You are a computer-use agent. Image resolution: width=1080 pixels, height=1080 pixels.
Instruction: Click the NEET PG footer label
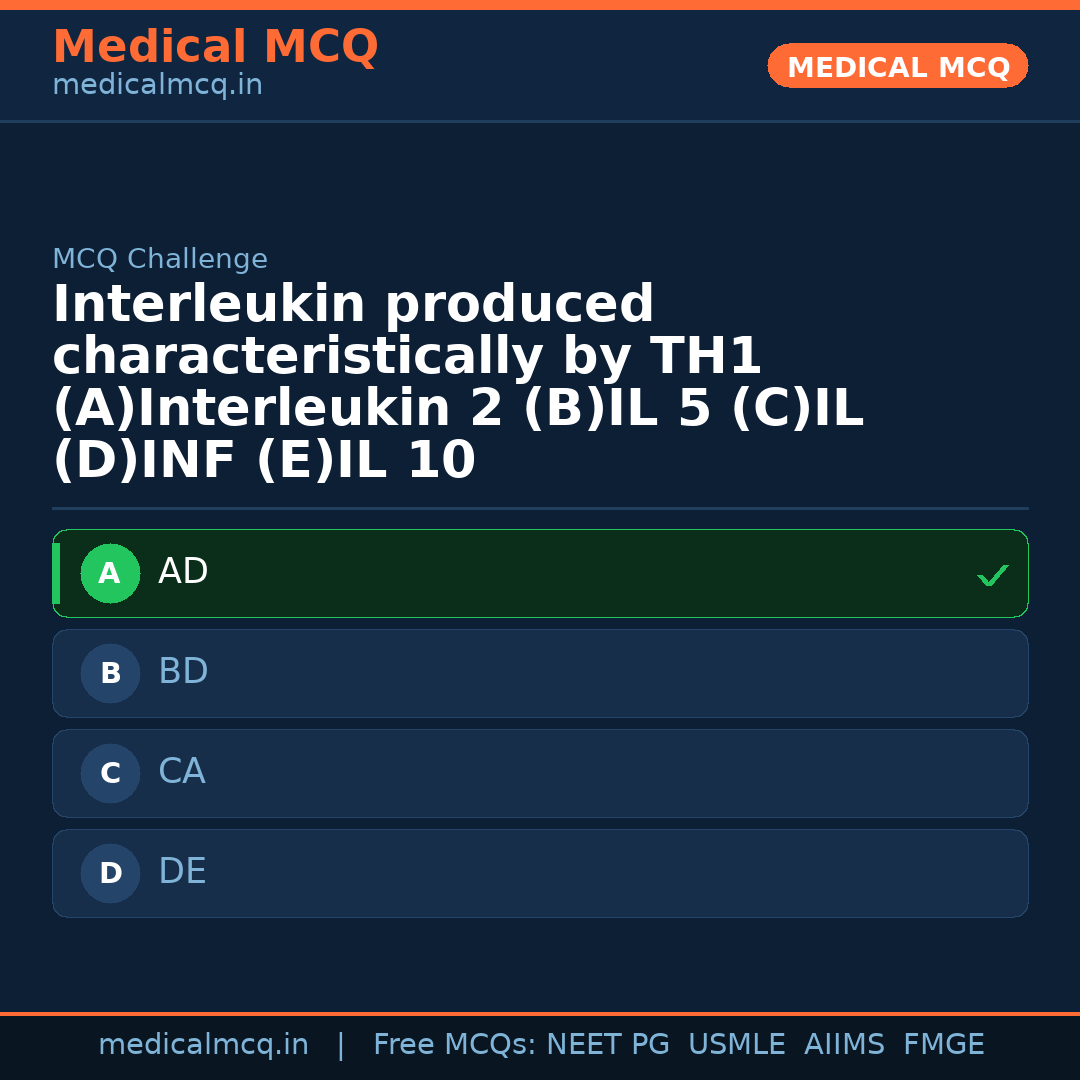607,1043
